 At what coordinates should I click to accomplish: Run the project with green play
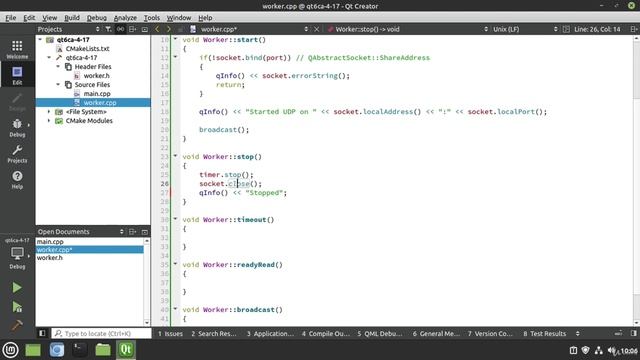click(17, 287)
